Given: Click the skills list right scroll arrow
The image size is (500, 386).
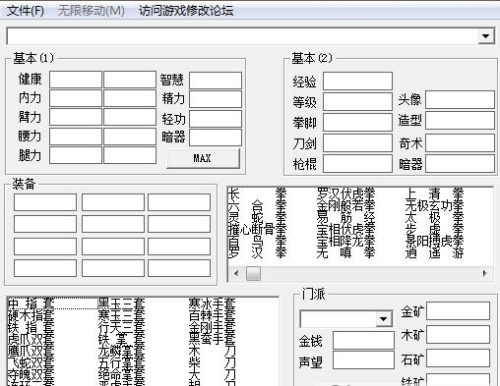Looking at the screenshot, I should pos(485,273).
